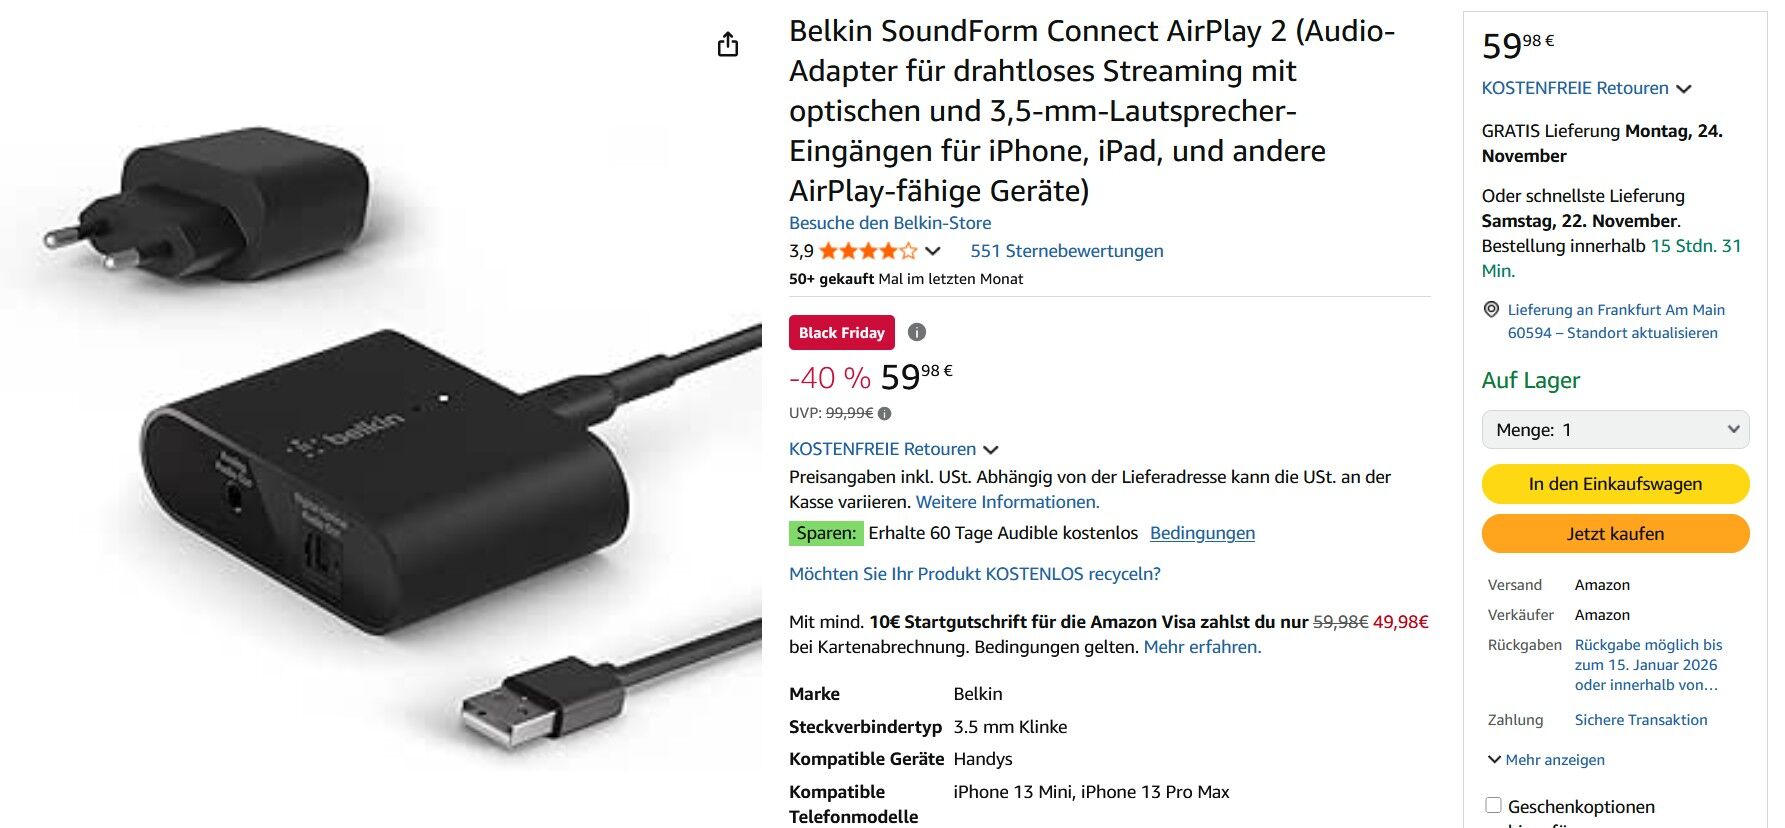This screenshot has width=1785, height=828.
Task: Click In den Einkaufswagen button
Action: (x=1615, y=484)
